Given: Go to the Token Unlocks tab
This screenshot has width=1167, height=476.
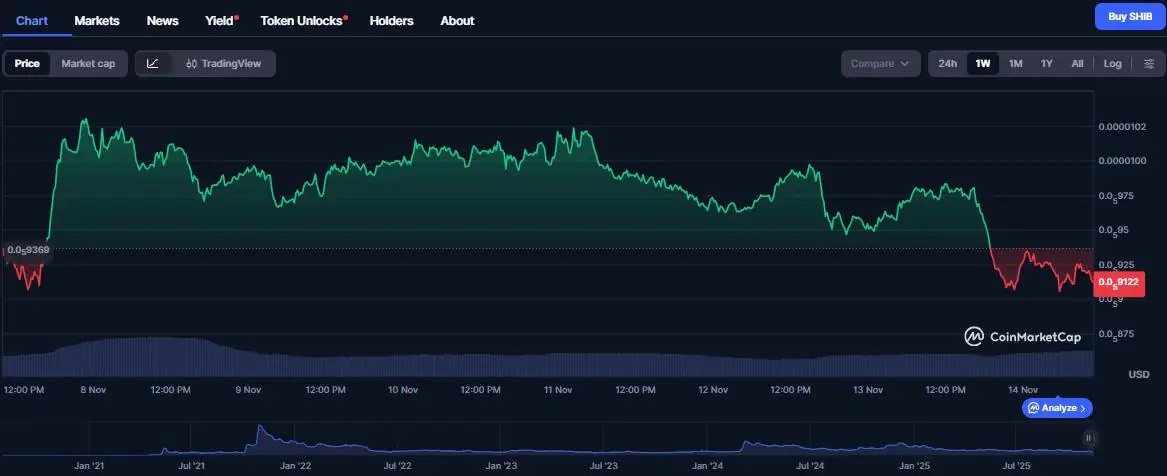Looking at the screenshot, I should coord(302,21).
